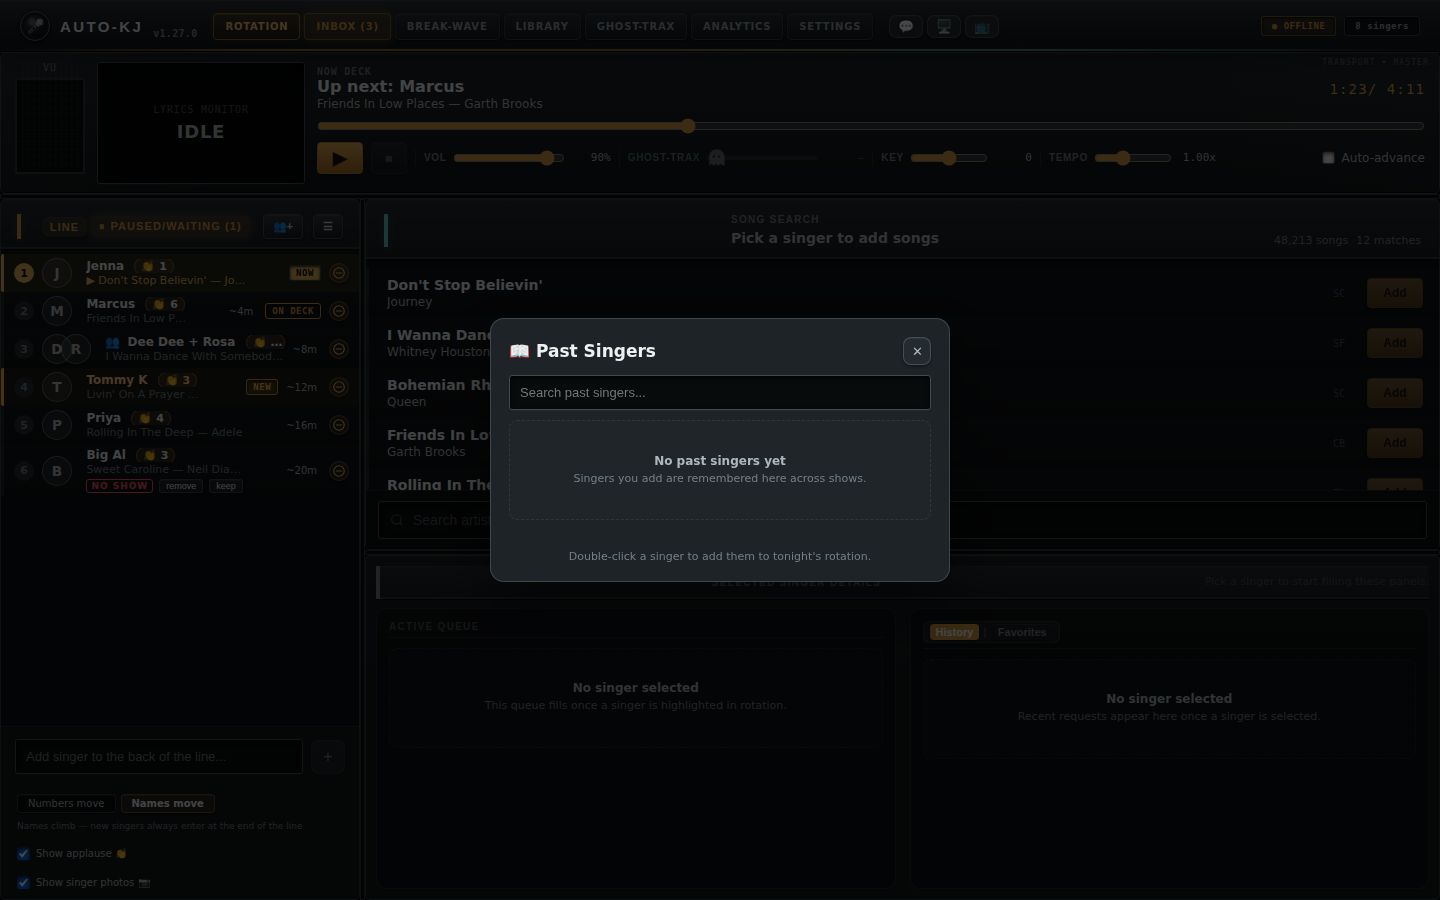1440x900 pixels.
Task: Open the ROTATION tab
Action: click(x=256, y=26)
